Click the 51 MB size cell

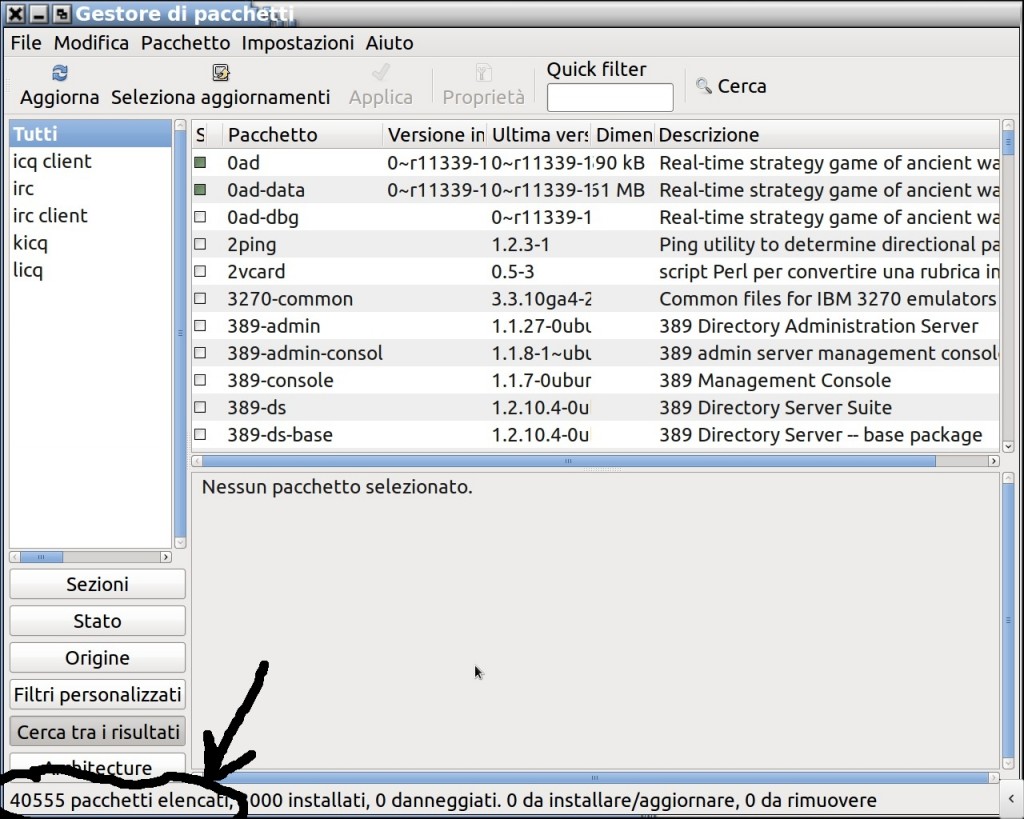tap(619, 190)
